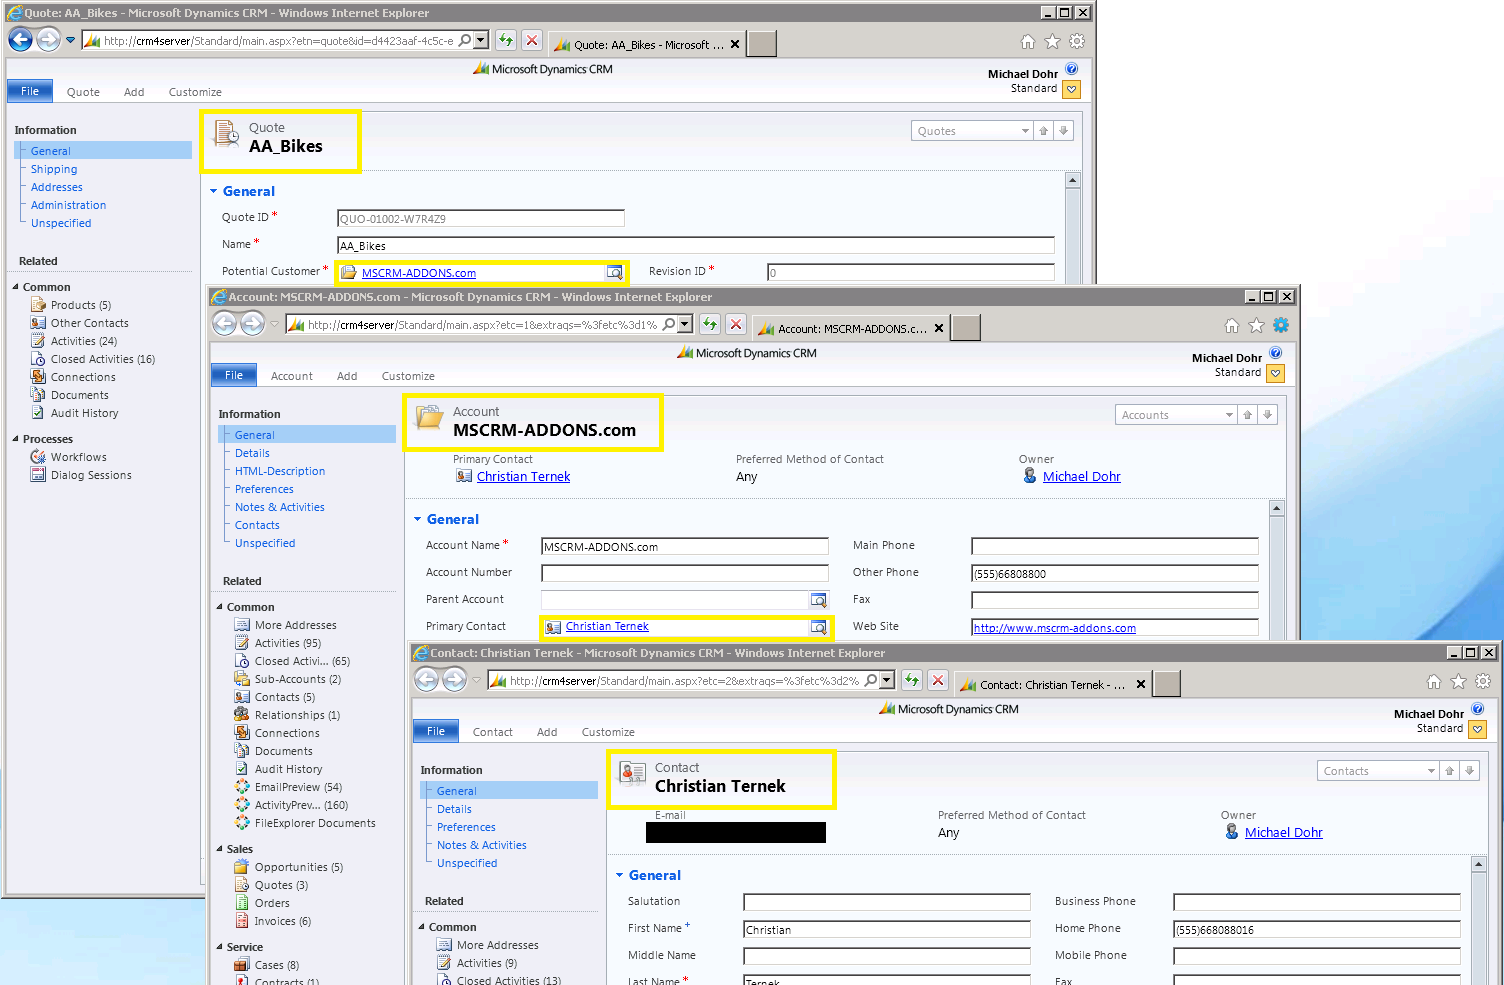Open the Quotes view selector dropdown
The image size is (1504, 985).
pos(1023,130)
